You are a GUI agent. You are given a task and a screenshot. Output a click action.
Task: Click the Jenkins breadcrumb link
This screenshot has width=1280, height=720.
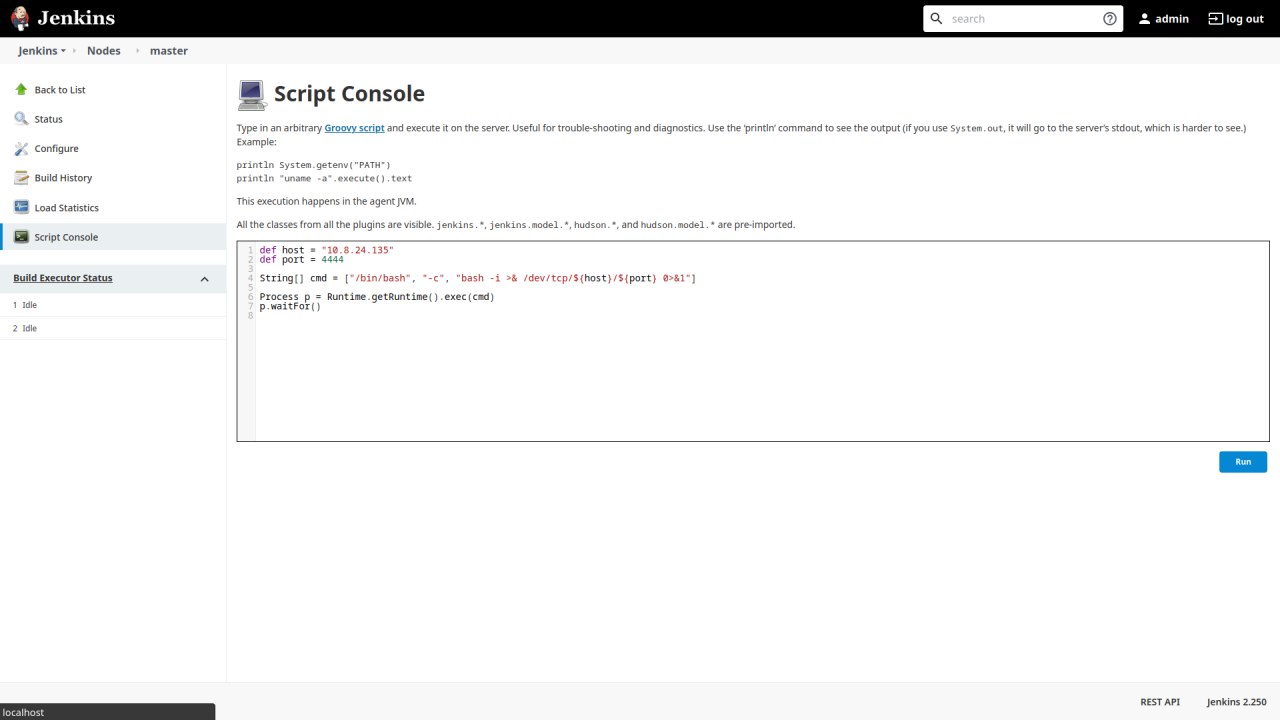coord(37,51)
